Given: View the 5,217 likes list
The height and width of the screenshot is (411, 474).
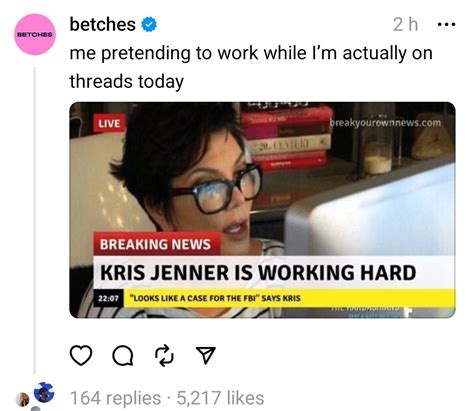Looking at the screenshot, I should pos(220,398).
